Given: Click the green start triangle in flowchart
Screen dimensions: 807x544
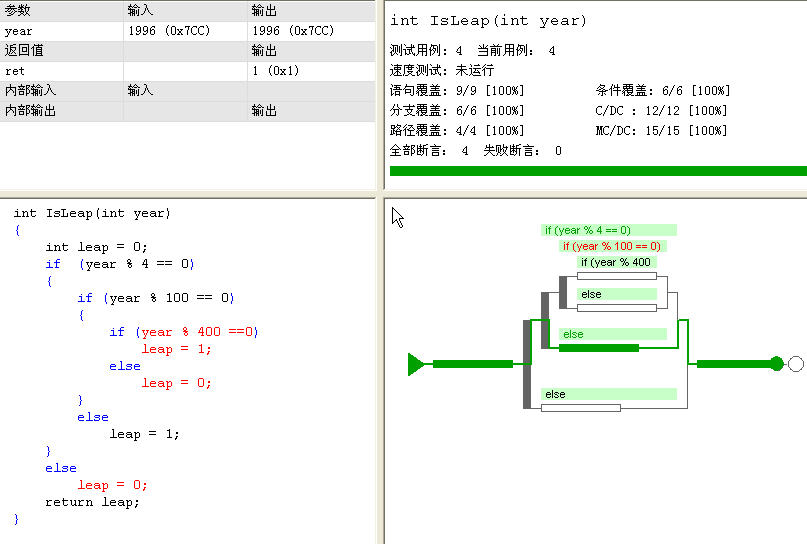Looking at the screenshot, I should 416,364.
